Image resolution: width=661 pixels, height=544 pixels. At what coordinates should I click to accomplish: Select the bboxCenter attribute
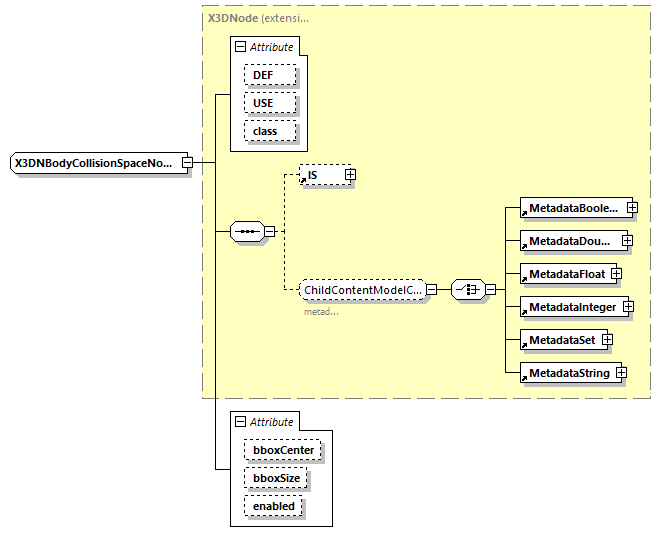pyautogui.click(x=282, y=451)
